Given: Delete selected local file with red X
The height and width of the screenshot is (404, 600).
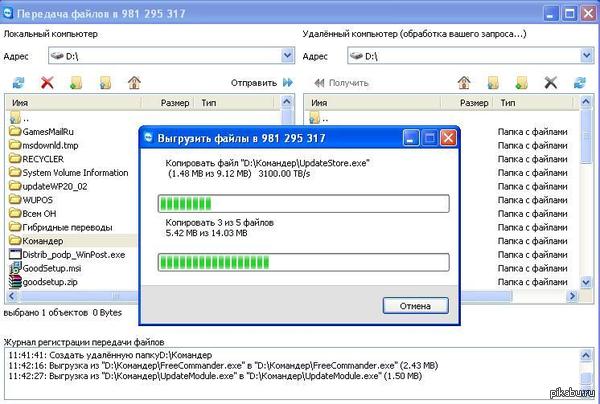Looking at the screenshot, I should [47, 82].
